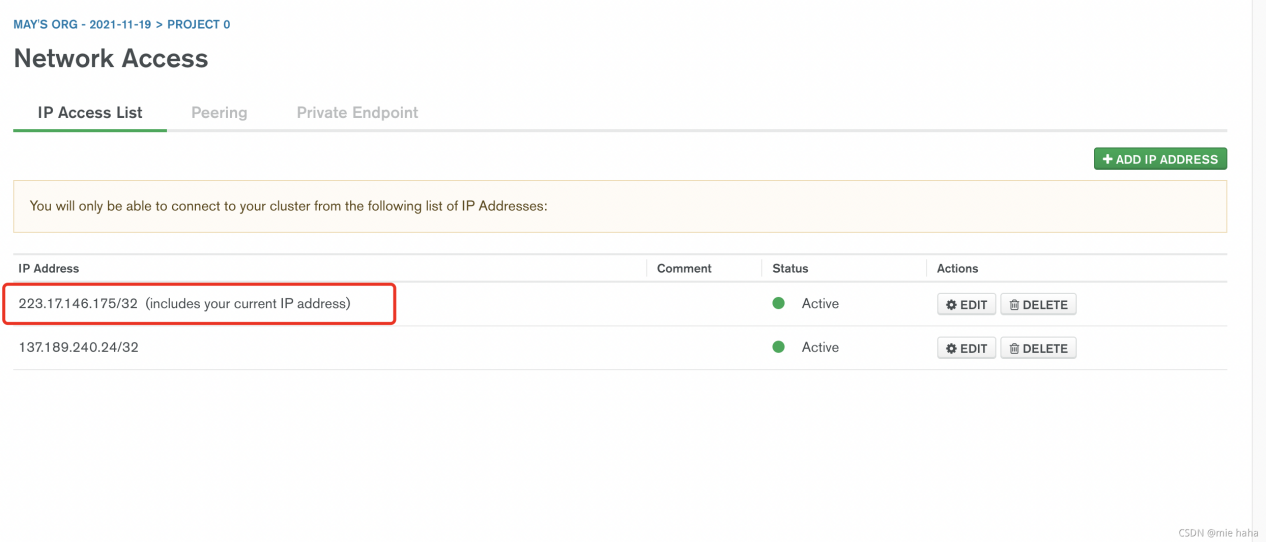Switch to the IP Access List tab
Viewport: 1266px width, 542px height.
90,113
